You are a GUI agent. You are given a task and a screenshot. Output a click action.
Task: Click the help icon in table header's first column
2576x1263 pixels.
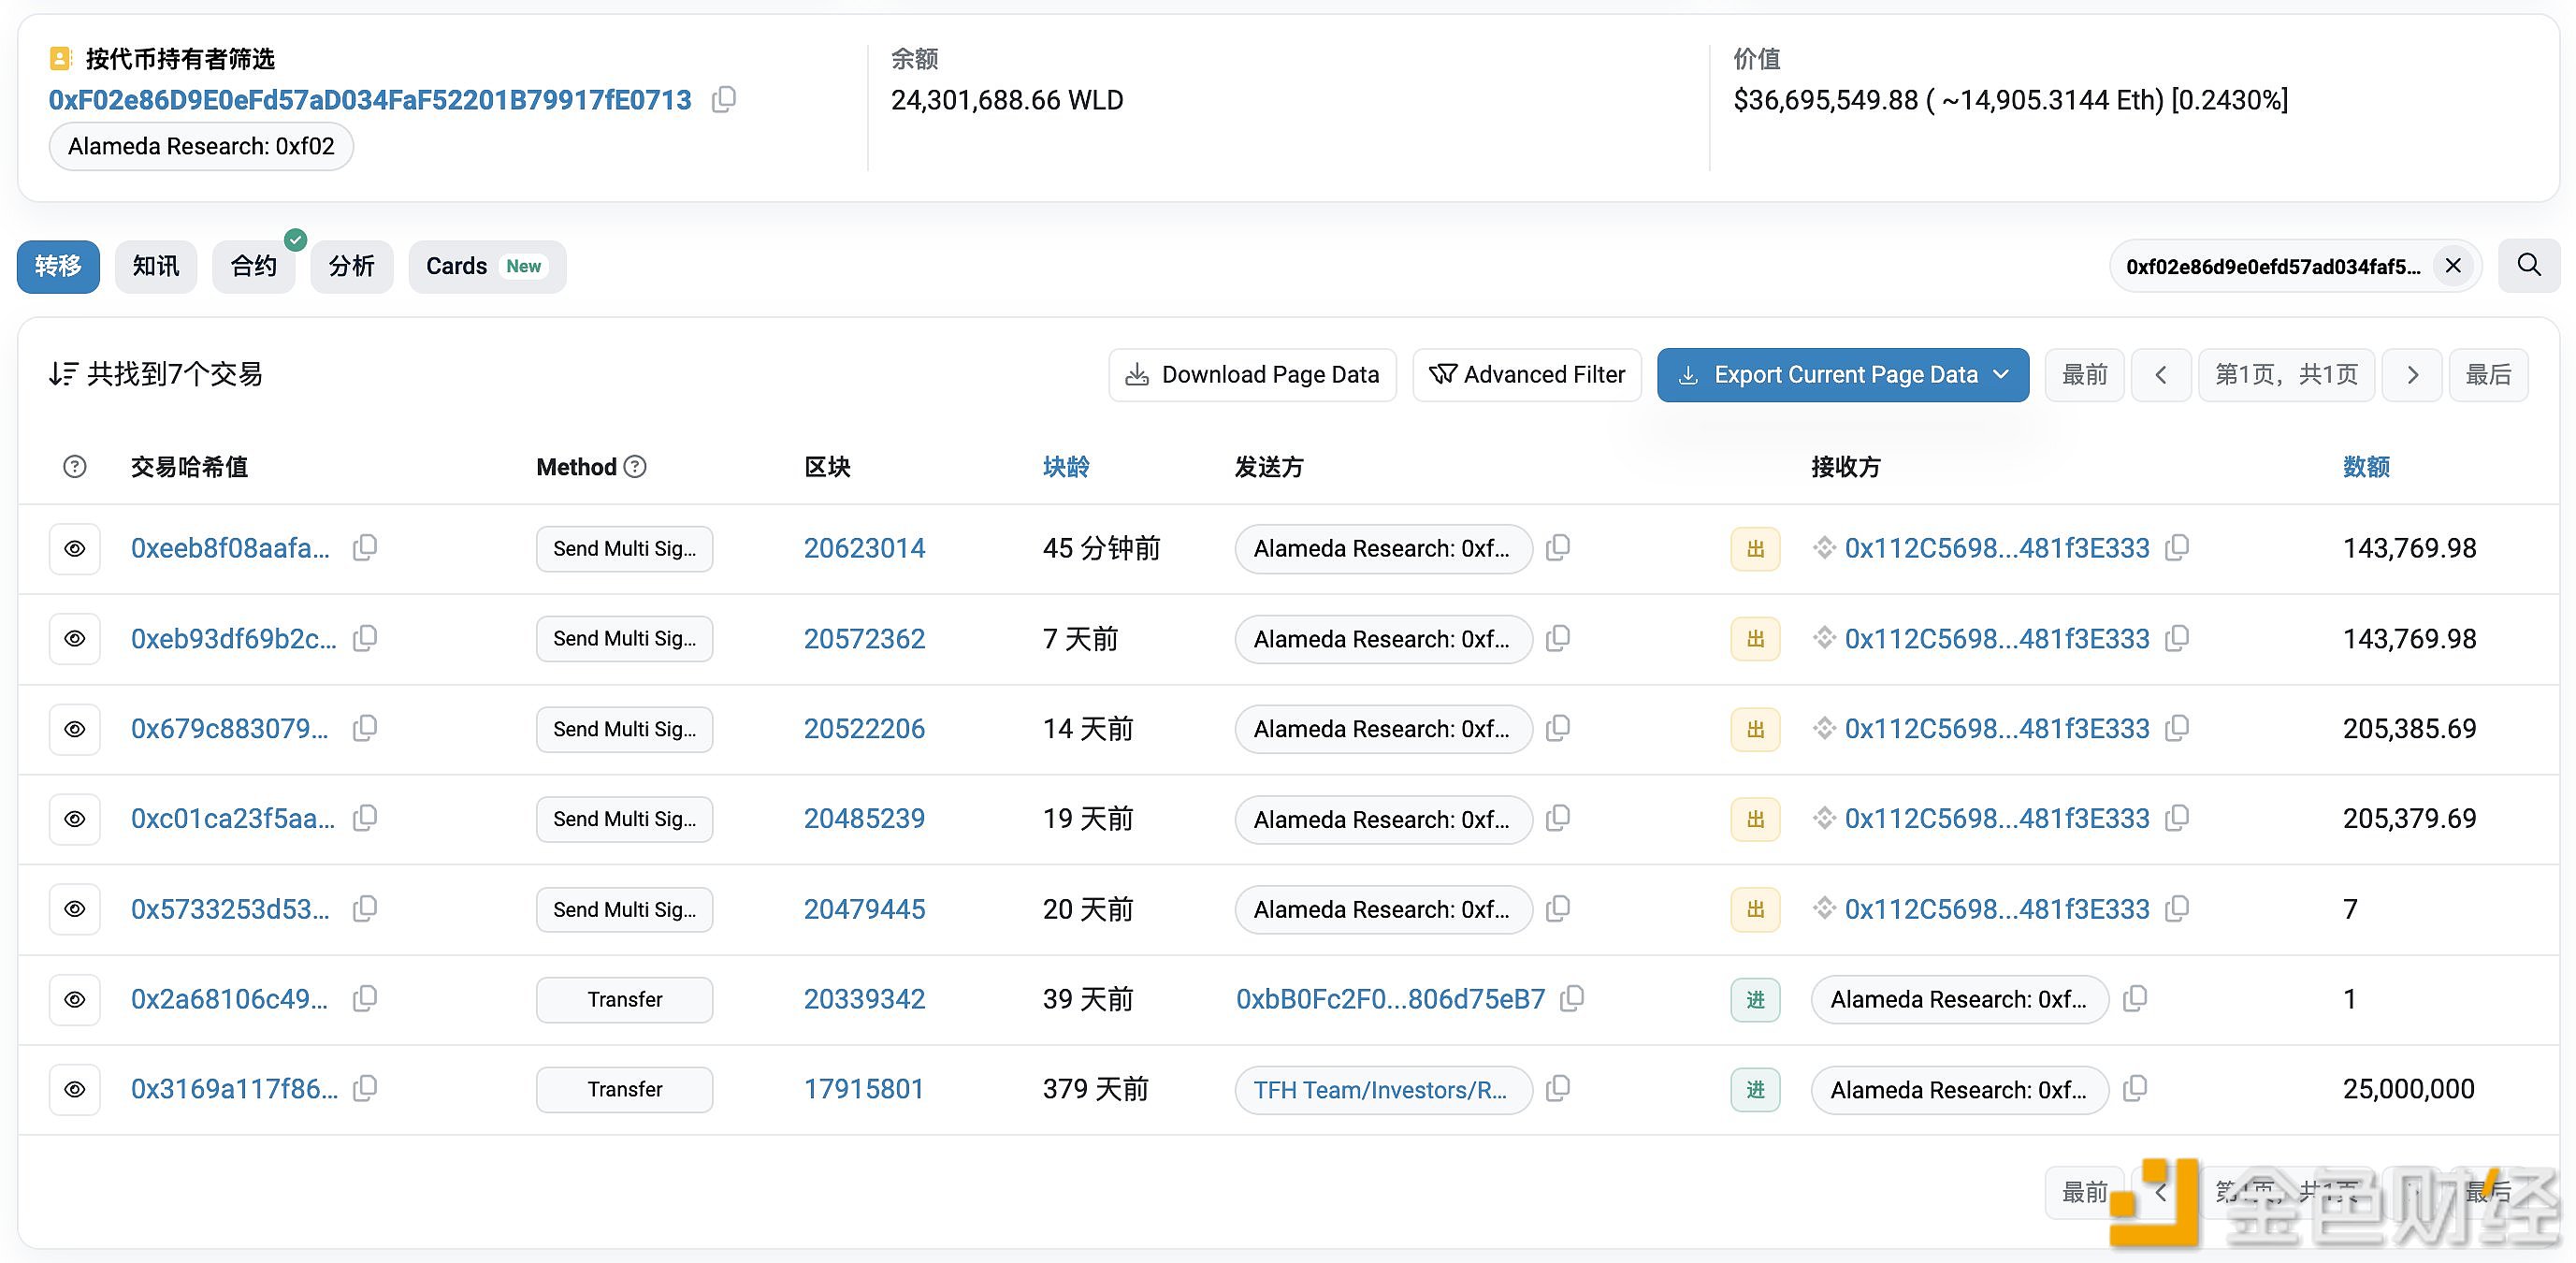click(75, 466)
